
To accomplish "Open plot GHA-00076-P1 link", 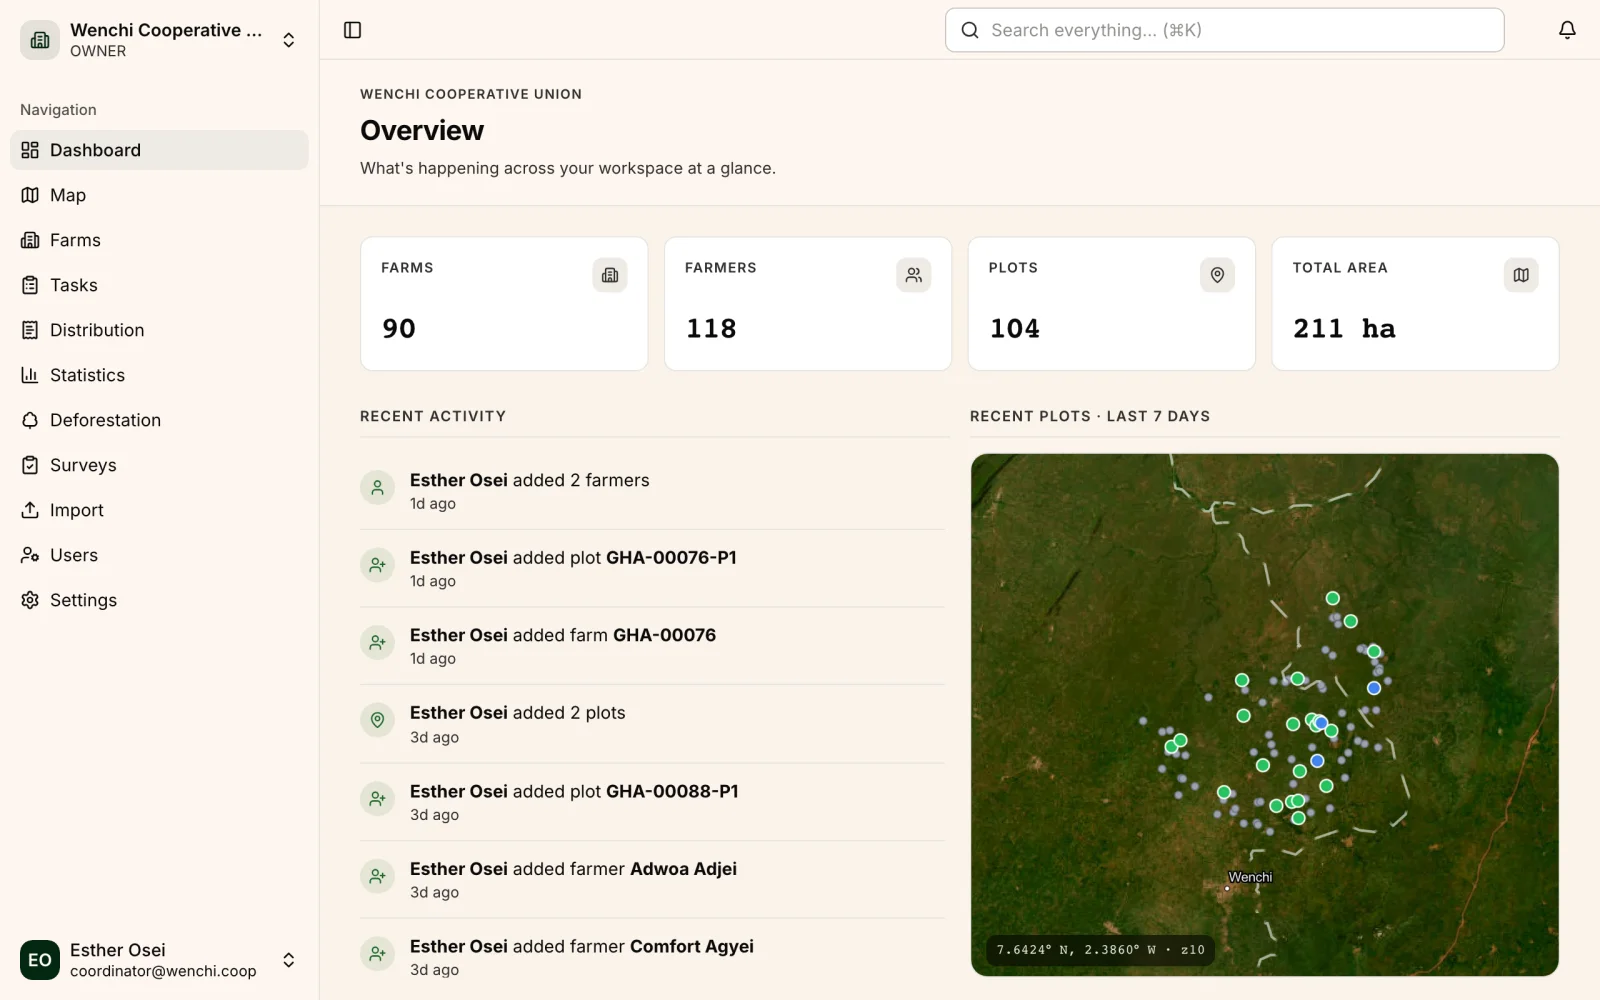I will point(671,558).
